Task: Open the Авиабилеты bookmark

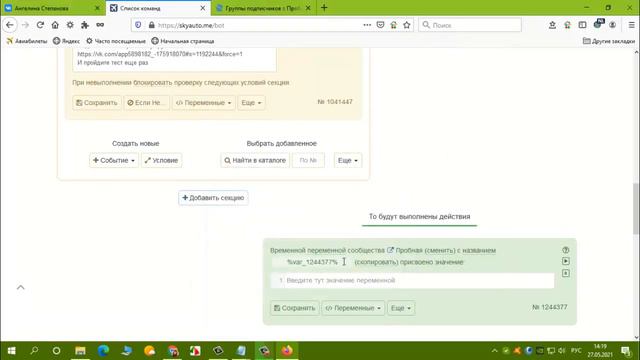Action: pos(27,41)
